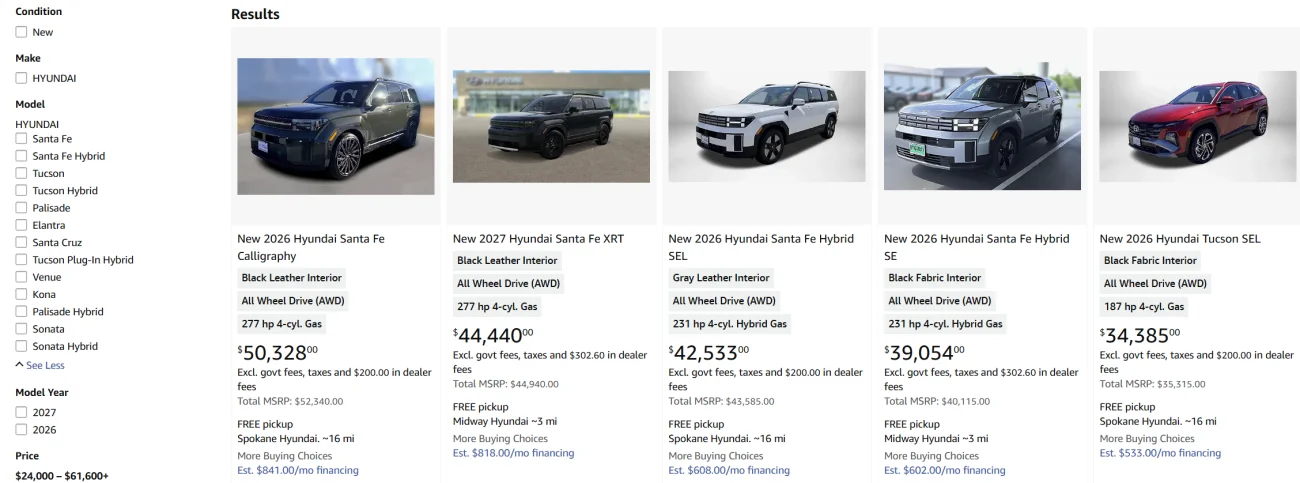
Task: View the red Tucson SEL photo
Action: pos(1198,126)
